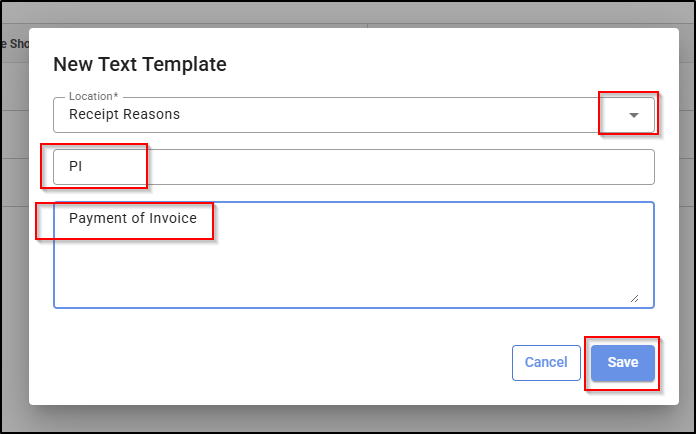Click the Receipt Reasons selected value
This screenshot has height=434, width=696.
click(124, 114)
